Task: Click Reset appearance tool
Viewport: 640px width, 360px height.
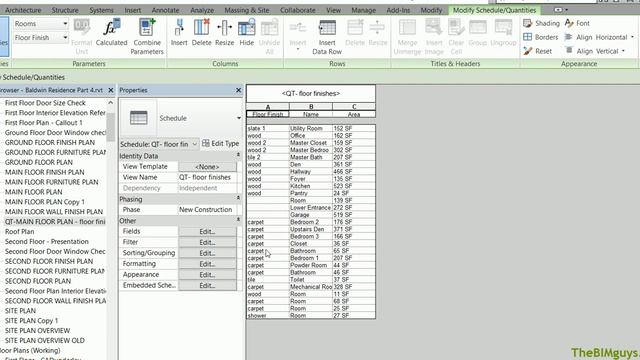Action: point(538,51)
